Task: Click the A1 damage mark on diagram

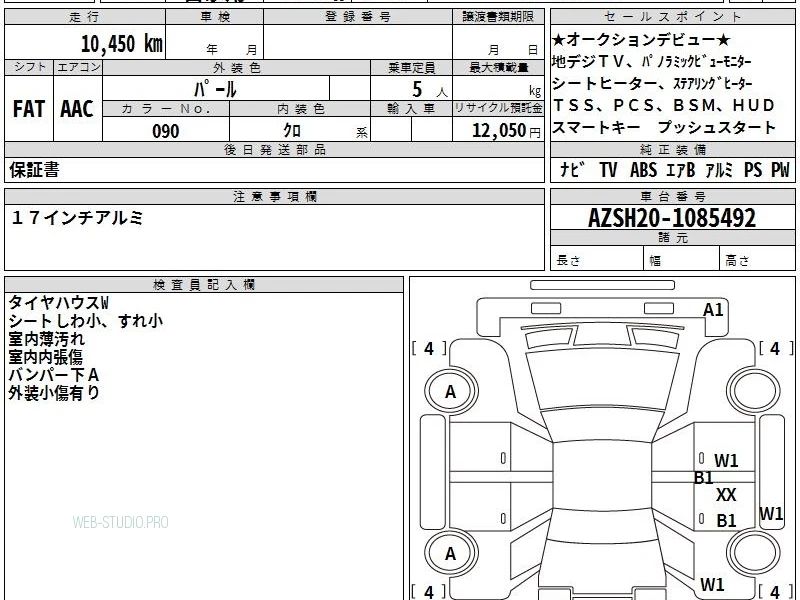Action: click(713, 310)
